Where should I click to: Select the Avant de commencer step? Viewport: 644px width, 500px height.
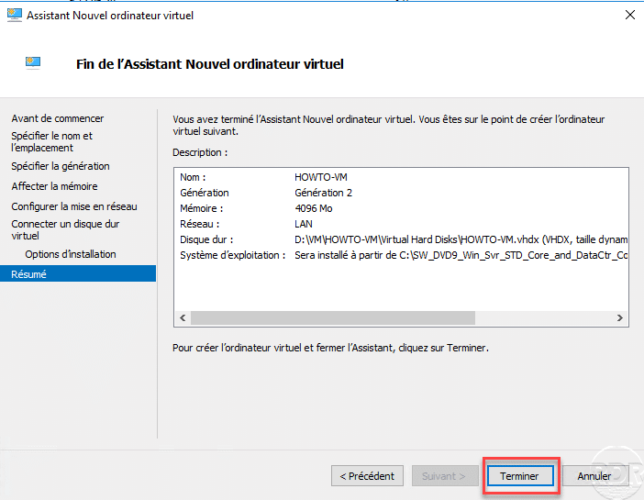58,118
